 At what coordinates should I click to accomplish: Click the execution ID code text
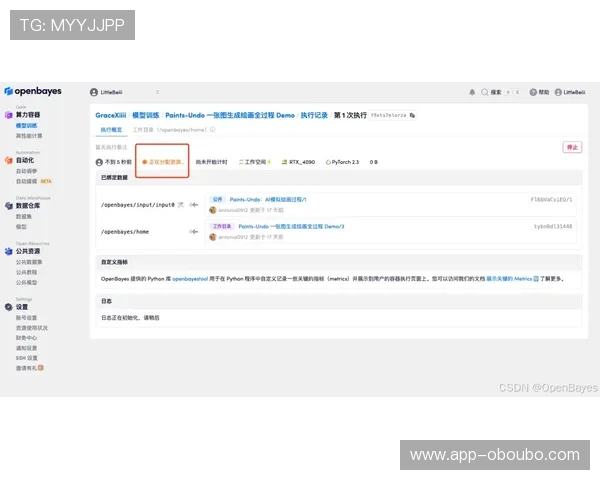388,115
